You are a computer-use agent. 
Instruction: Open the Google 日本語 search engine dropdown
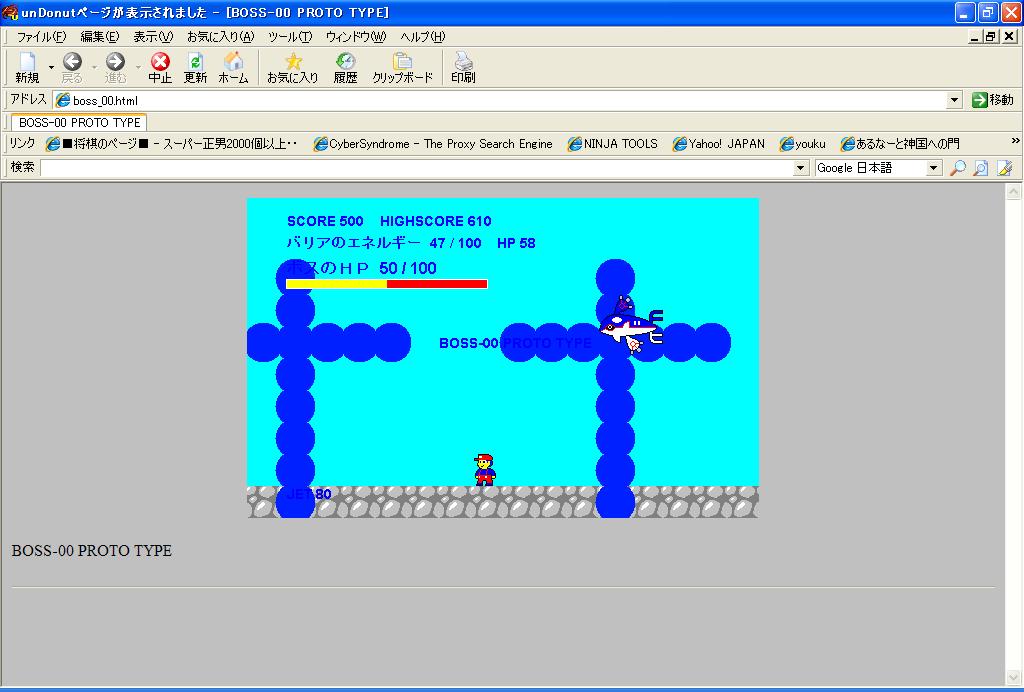coord(934,168)
